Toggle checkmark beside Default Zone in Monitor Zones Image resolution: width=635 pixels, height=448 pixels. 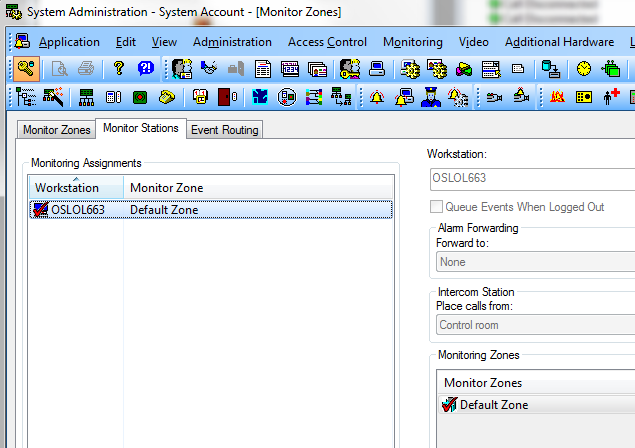(450, 405)
